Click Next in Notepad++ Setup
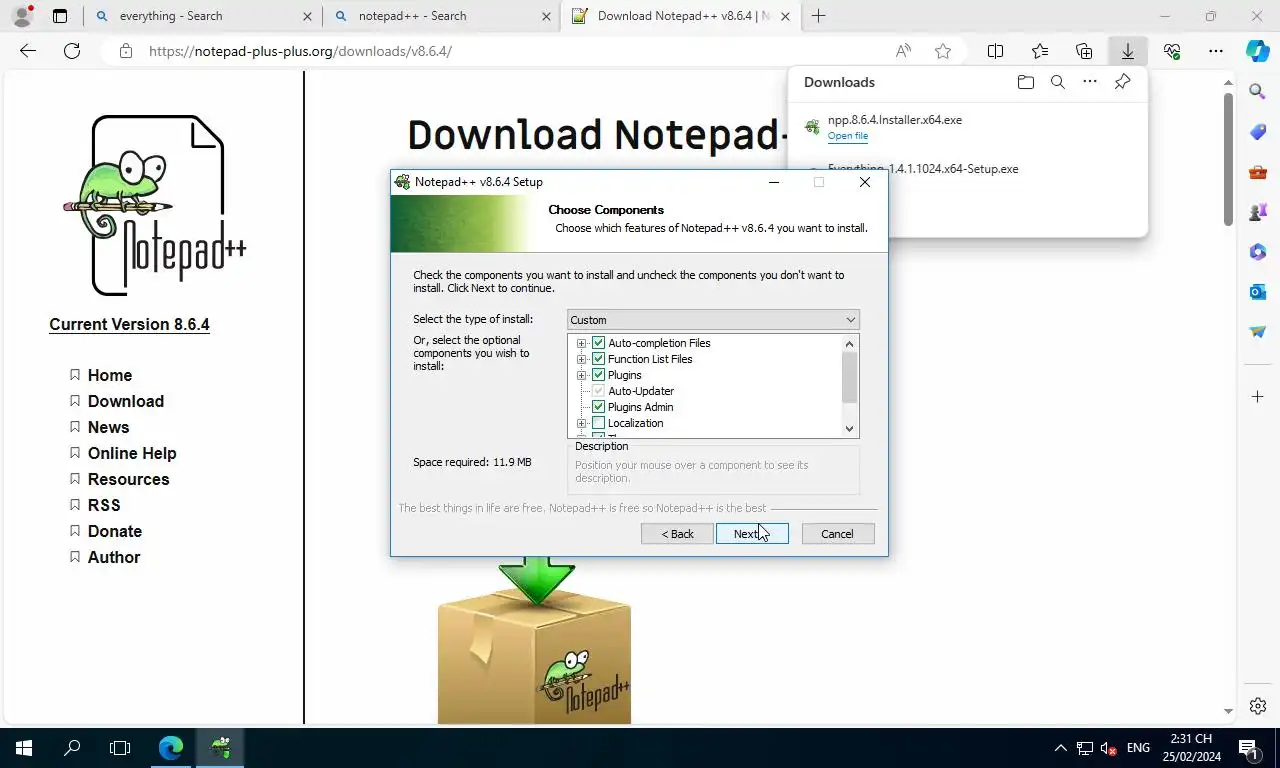The height and width of the screenshot is (768, 1280). point(752,534)
